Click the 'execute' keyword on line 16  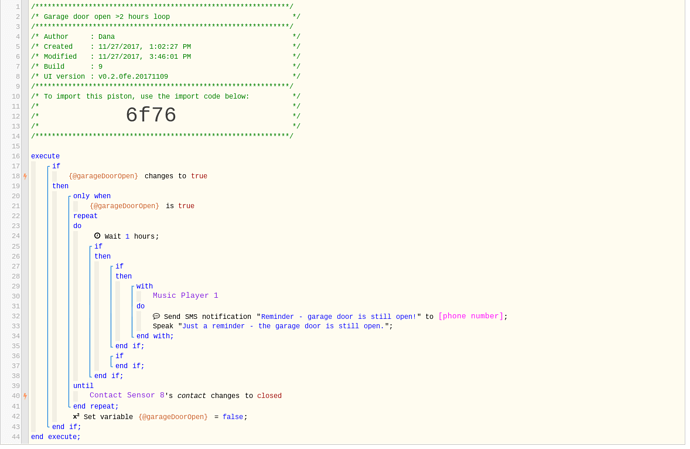coord(45,156)
